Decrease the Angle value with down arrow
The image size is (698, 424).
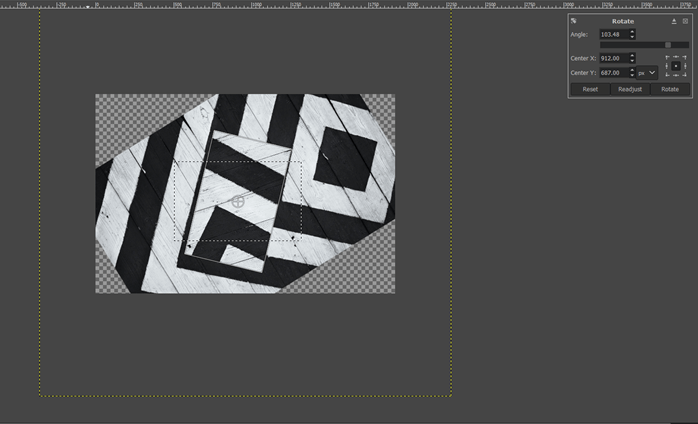click(632, 37)
